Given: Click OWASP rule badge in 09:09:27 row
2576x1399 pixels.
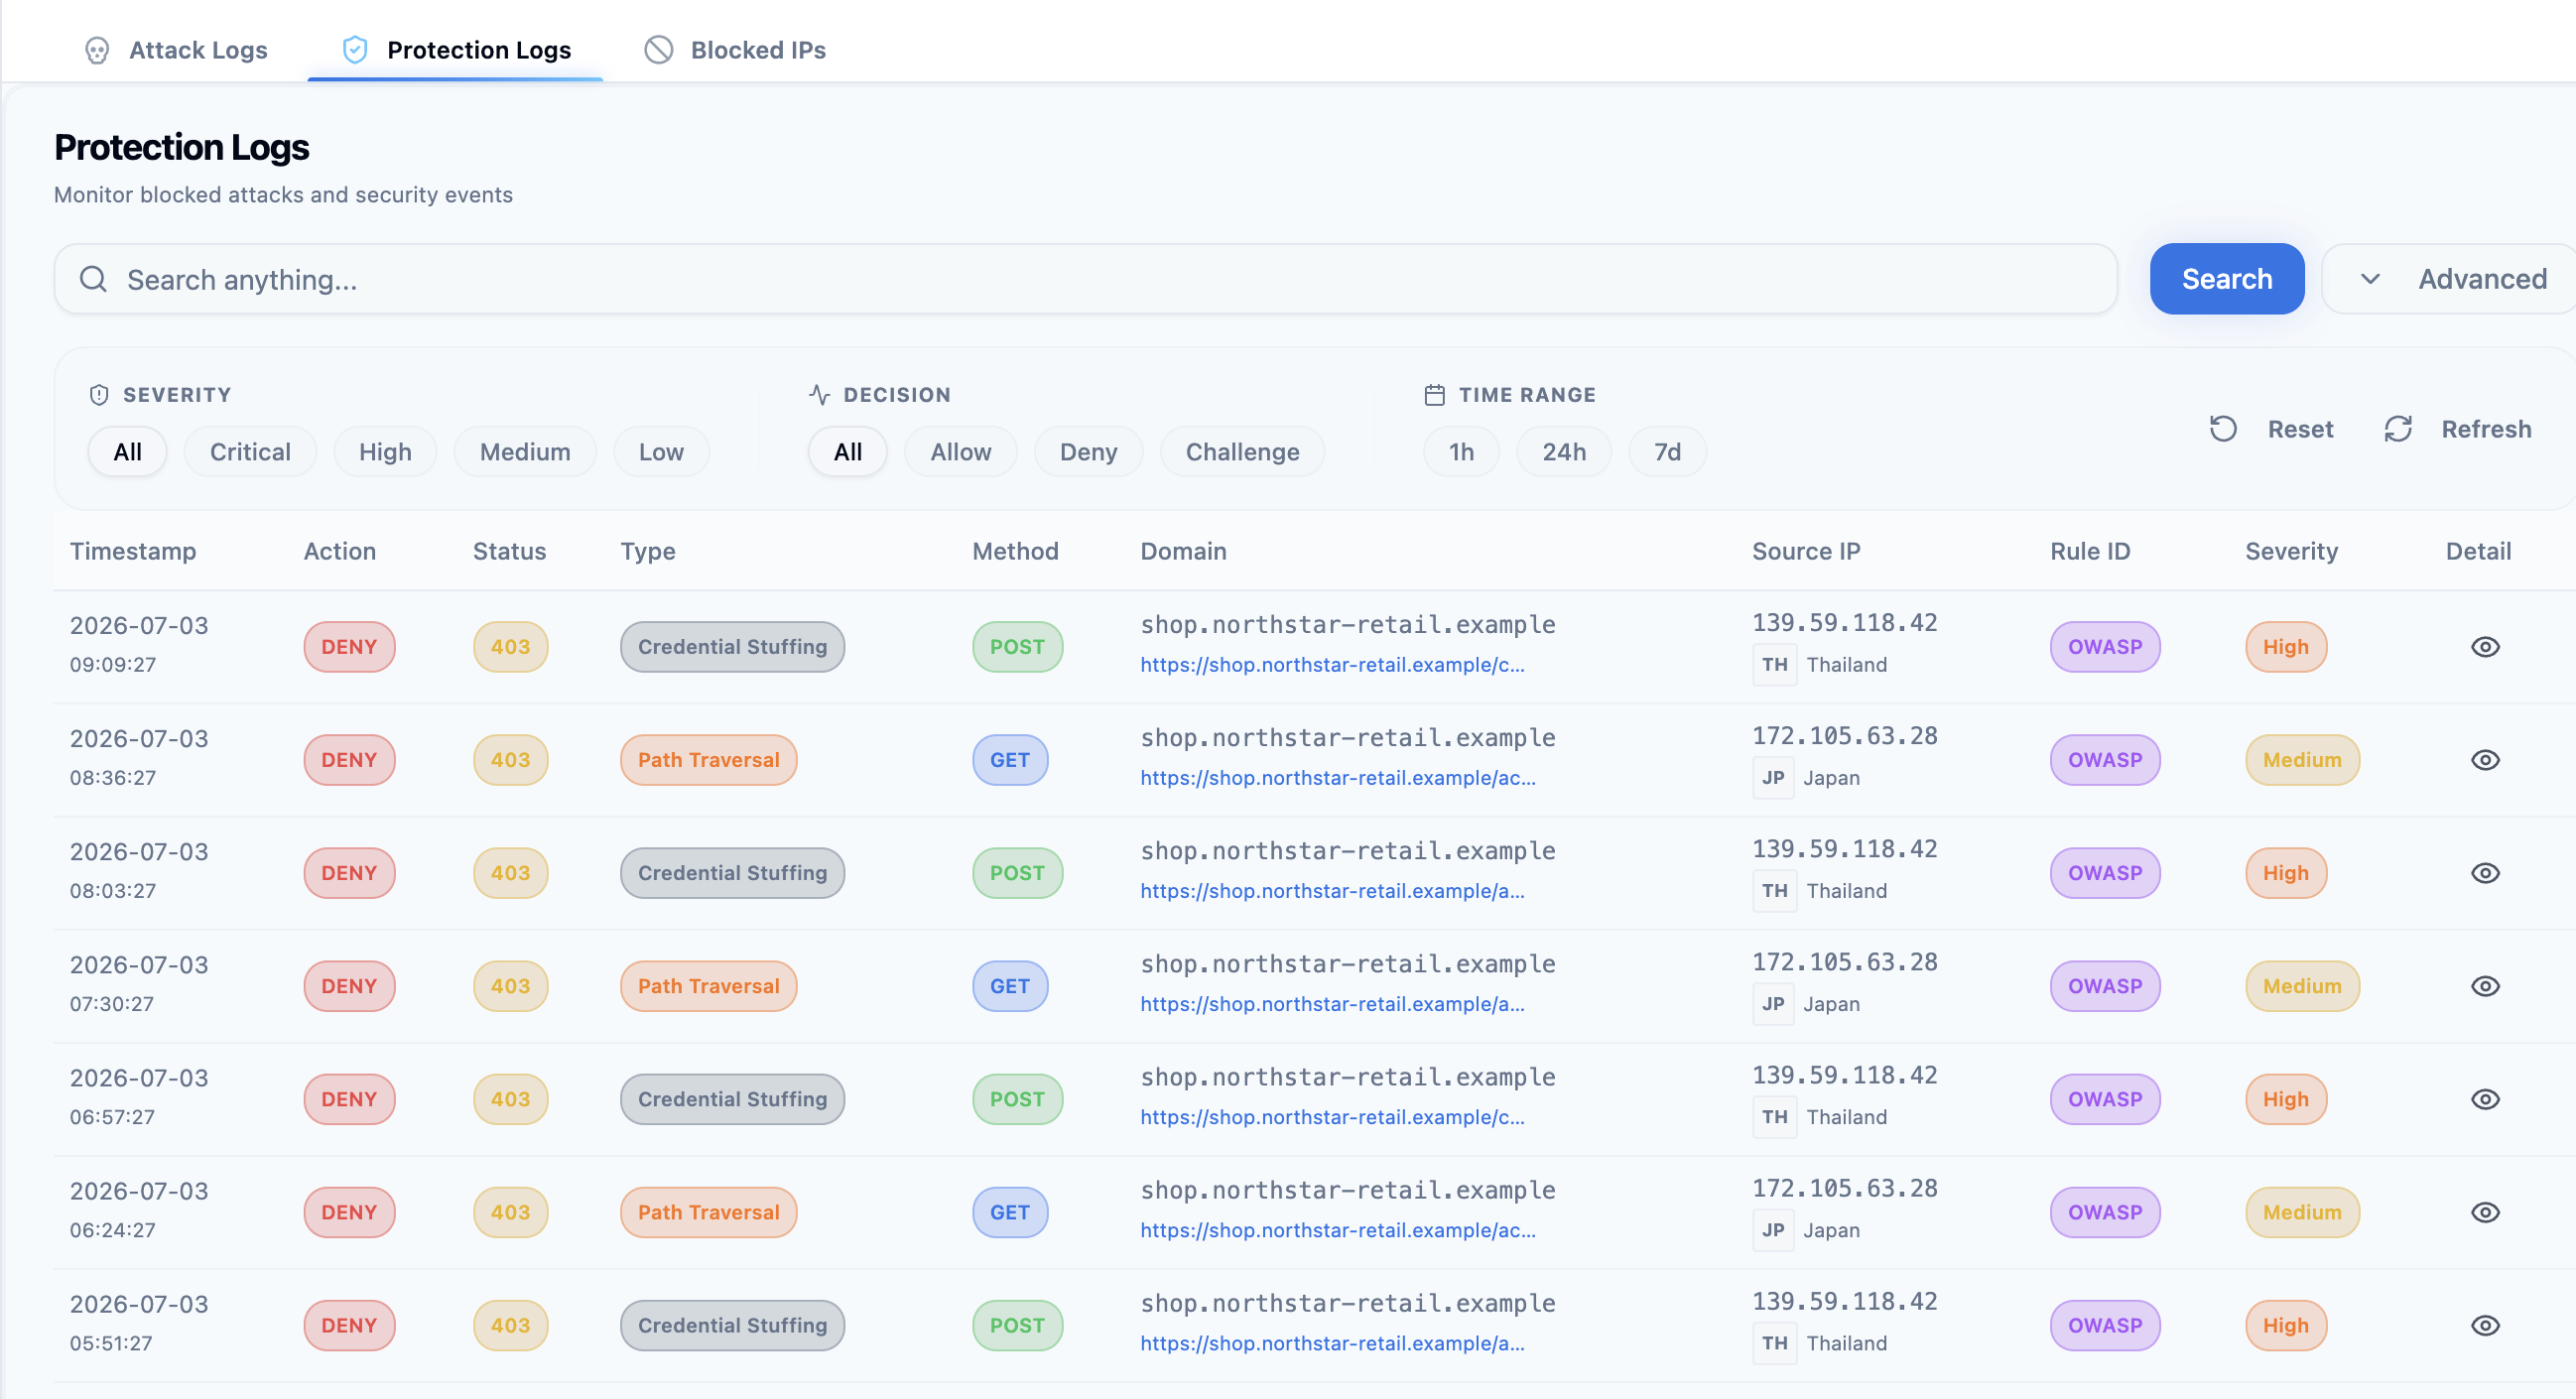Looking at the screenshot, I should [x=2105, y=647].
